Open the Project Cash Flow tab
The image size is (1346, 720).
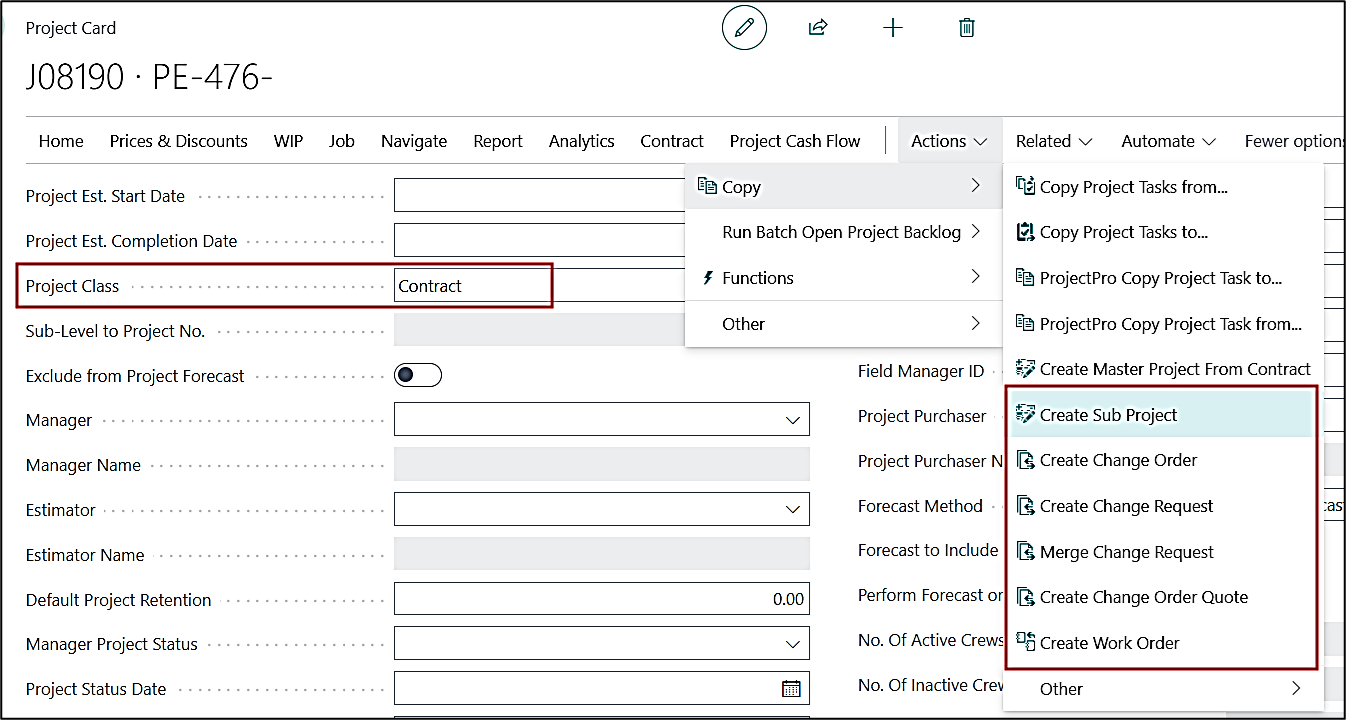coord(794,141)
